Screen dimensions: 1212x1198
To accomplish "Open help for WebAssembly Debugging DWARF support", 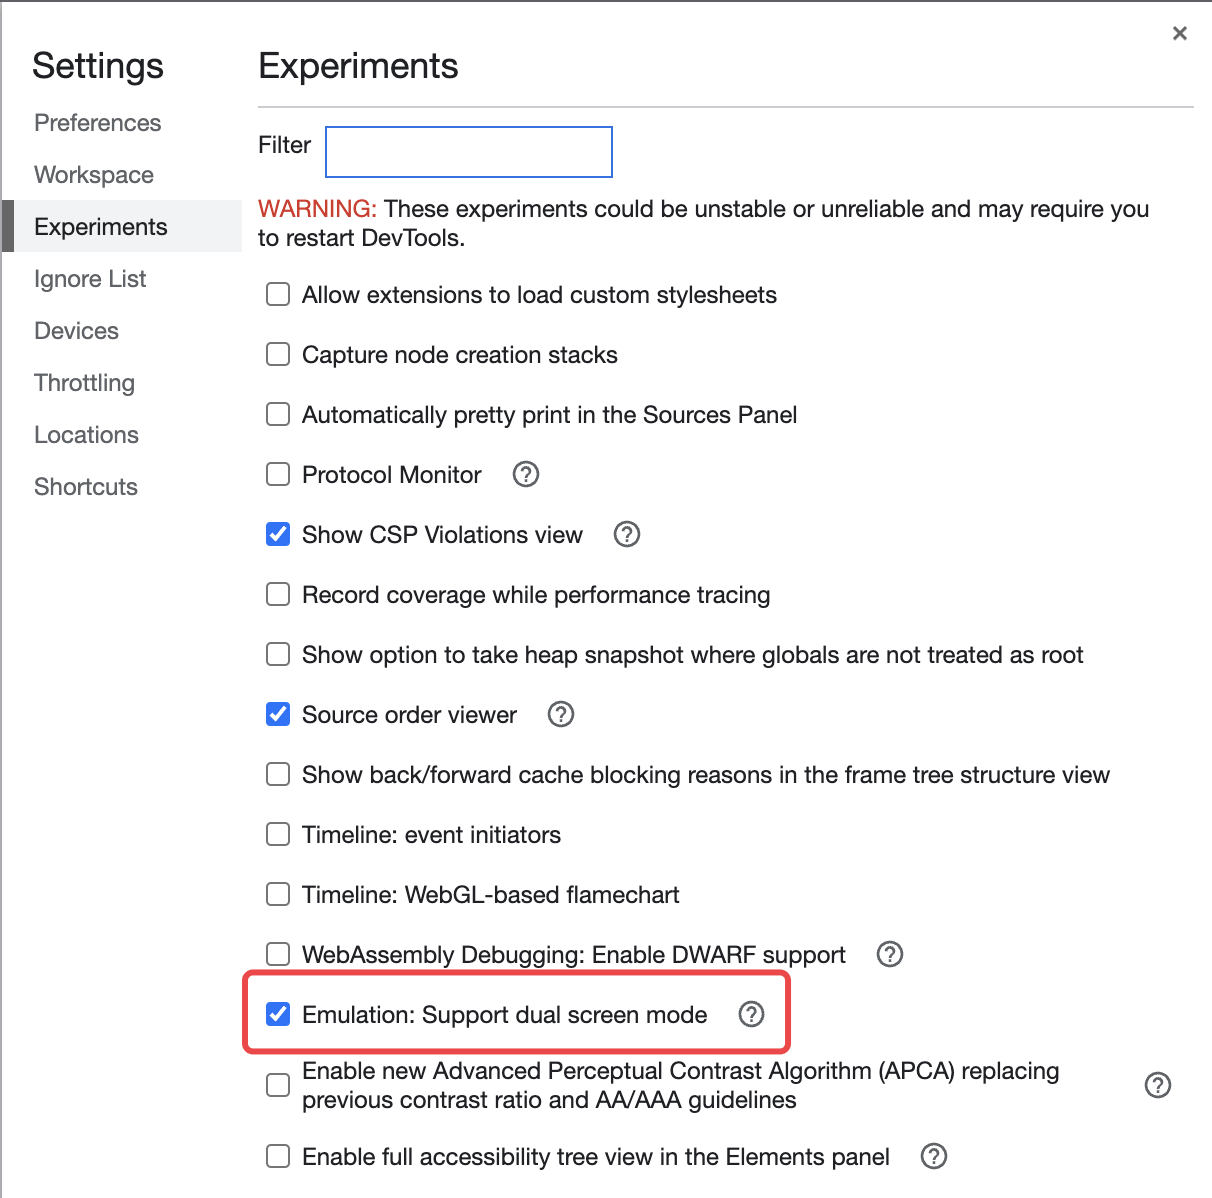I will (x=890, y=954).
